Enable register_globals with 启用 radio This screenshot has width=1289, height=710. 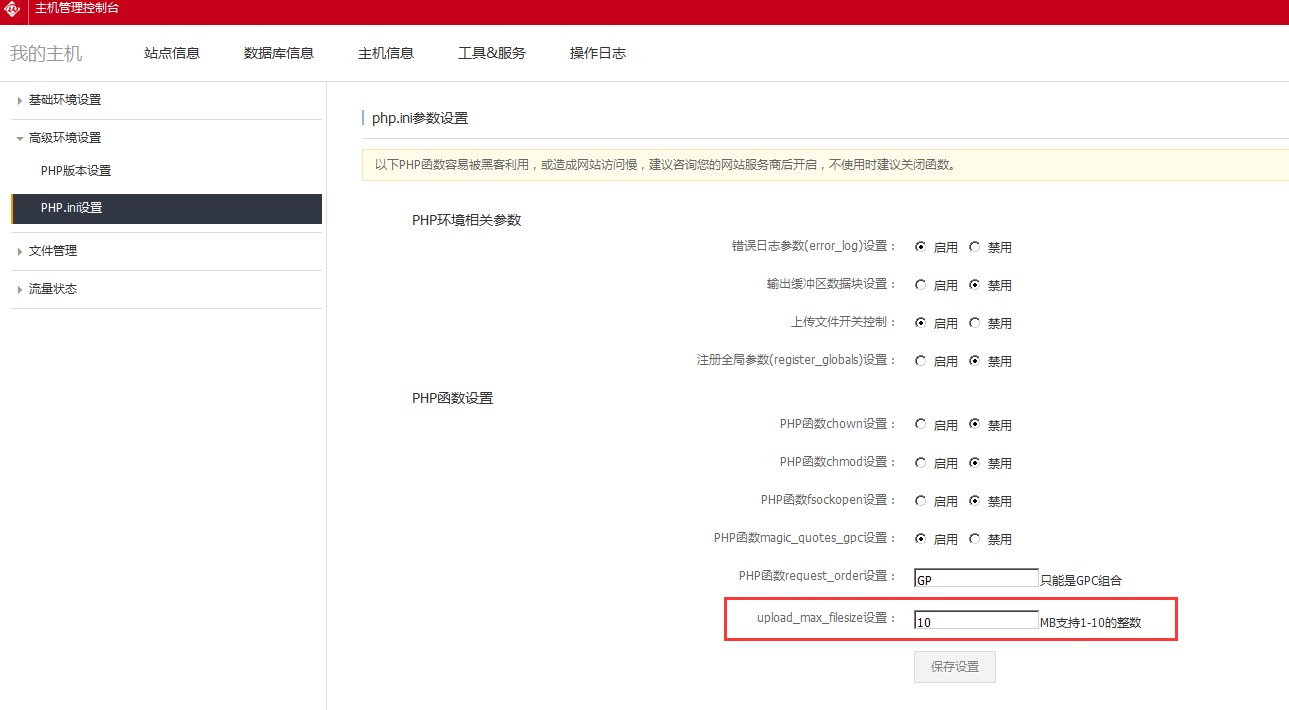pyautogui.click(x=920, y=361)
